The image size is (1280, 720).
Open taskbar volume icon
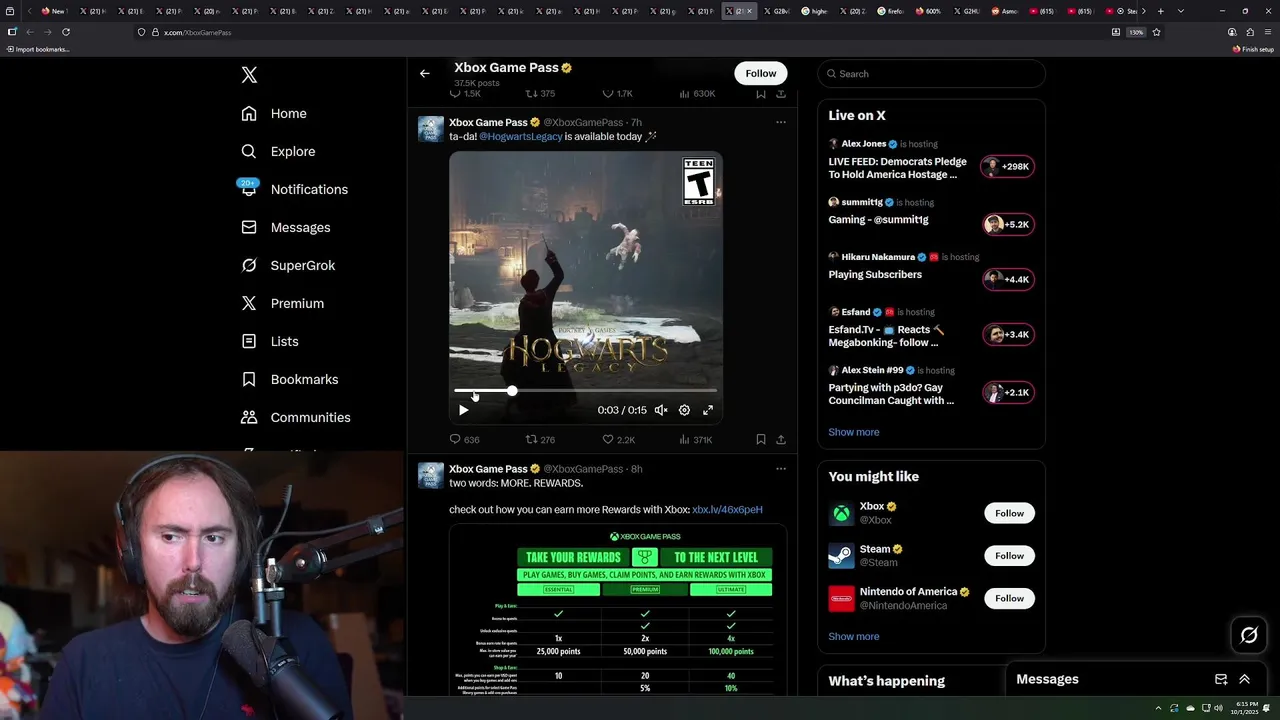pyautogui.click(x=1218, y=708)
